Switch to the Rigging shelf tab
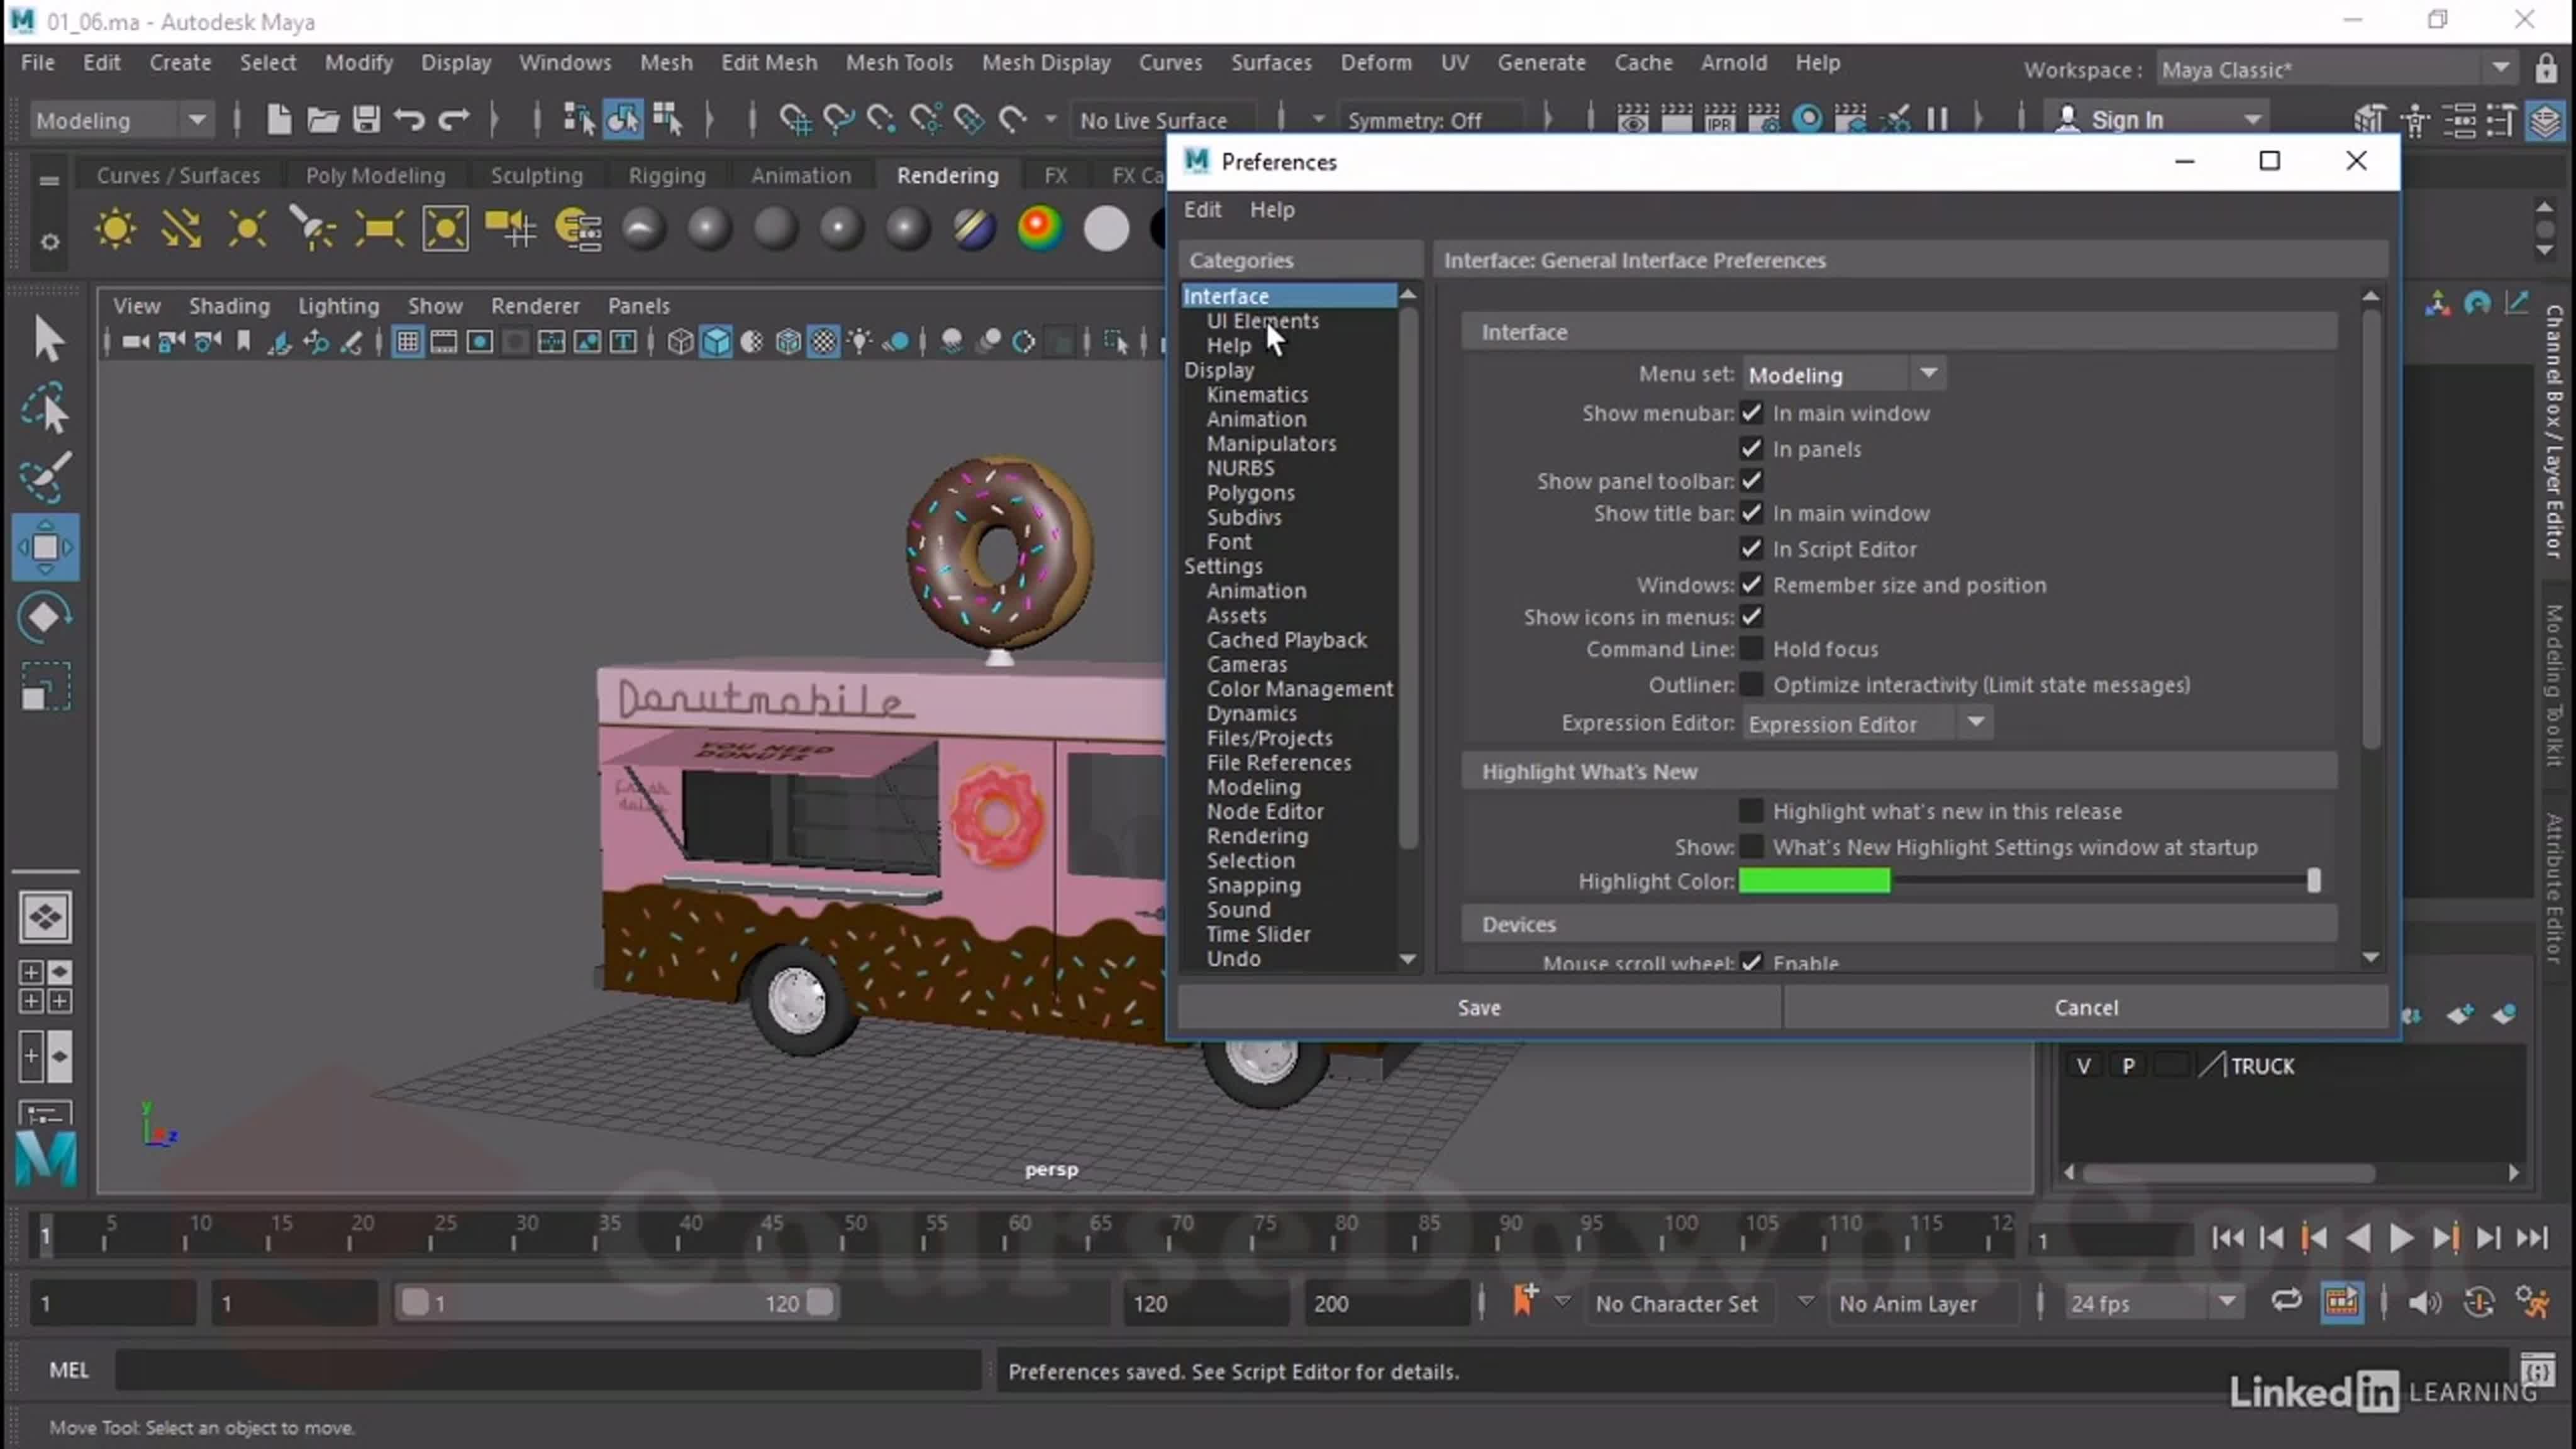The image size is (2576, 1449). tap(667, 175)
